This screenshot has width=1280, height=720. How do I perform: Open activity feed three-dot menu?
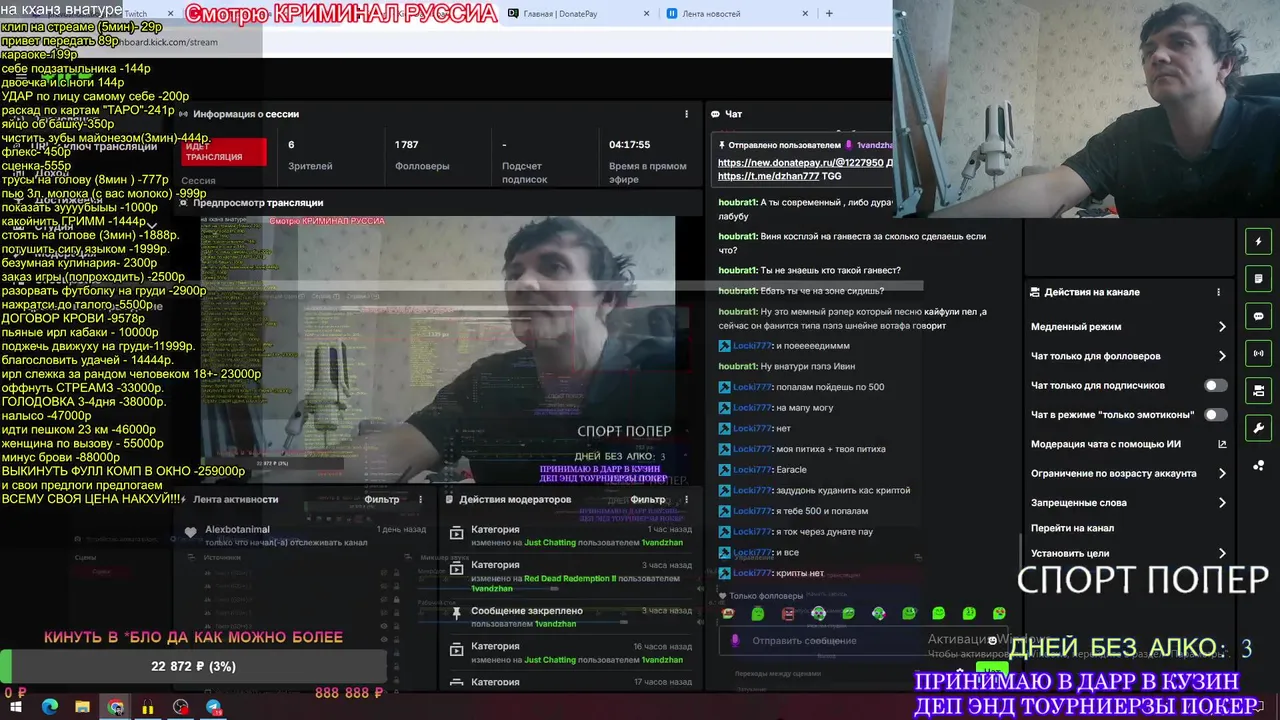420,499
